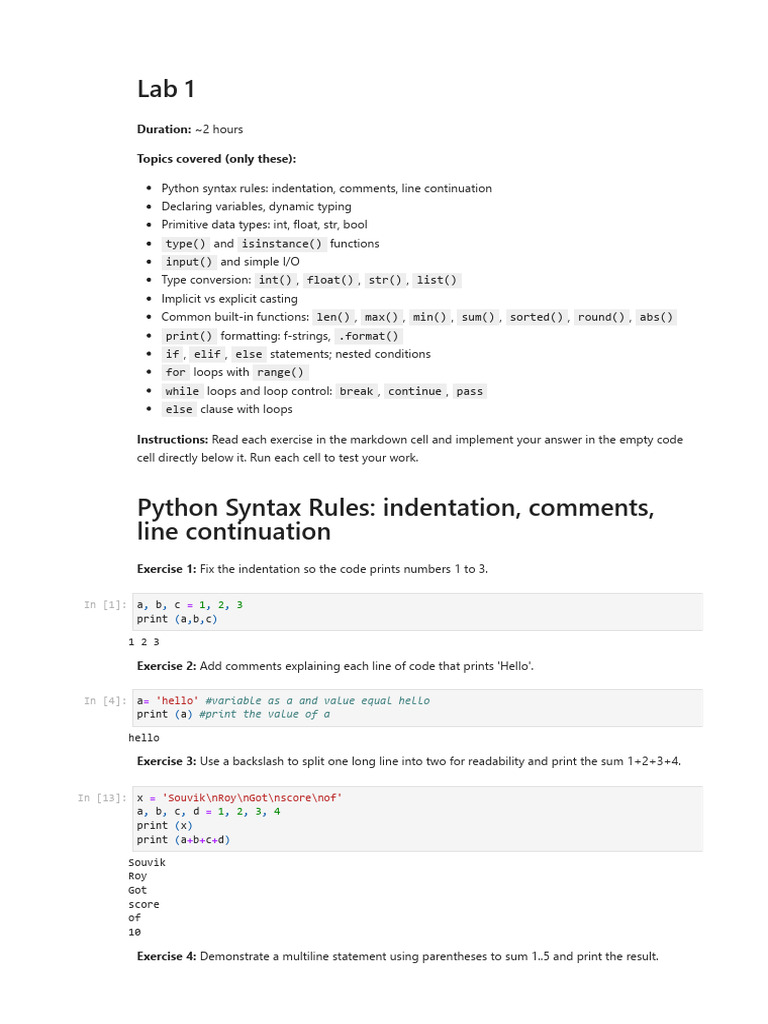Click 'else' in 'clause with loops' bullet
Viewport: 768px width, 1024px height.
point(179,409)
